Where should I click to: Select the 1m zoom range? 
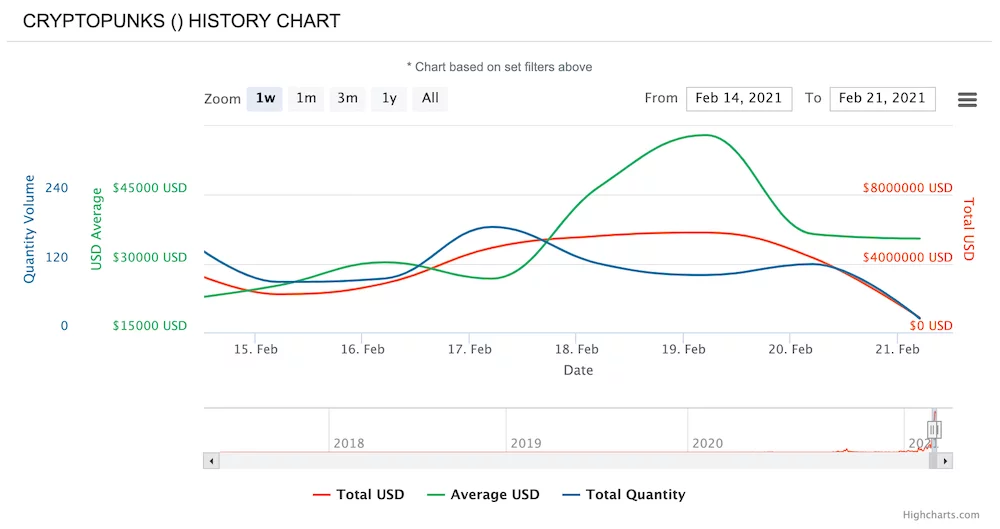[306, 98]
